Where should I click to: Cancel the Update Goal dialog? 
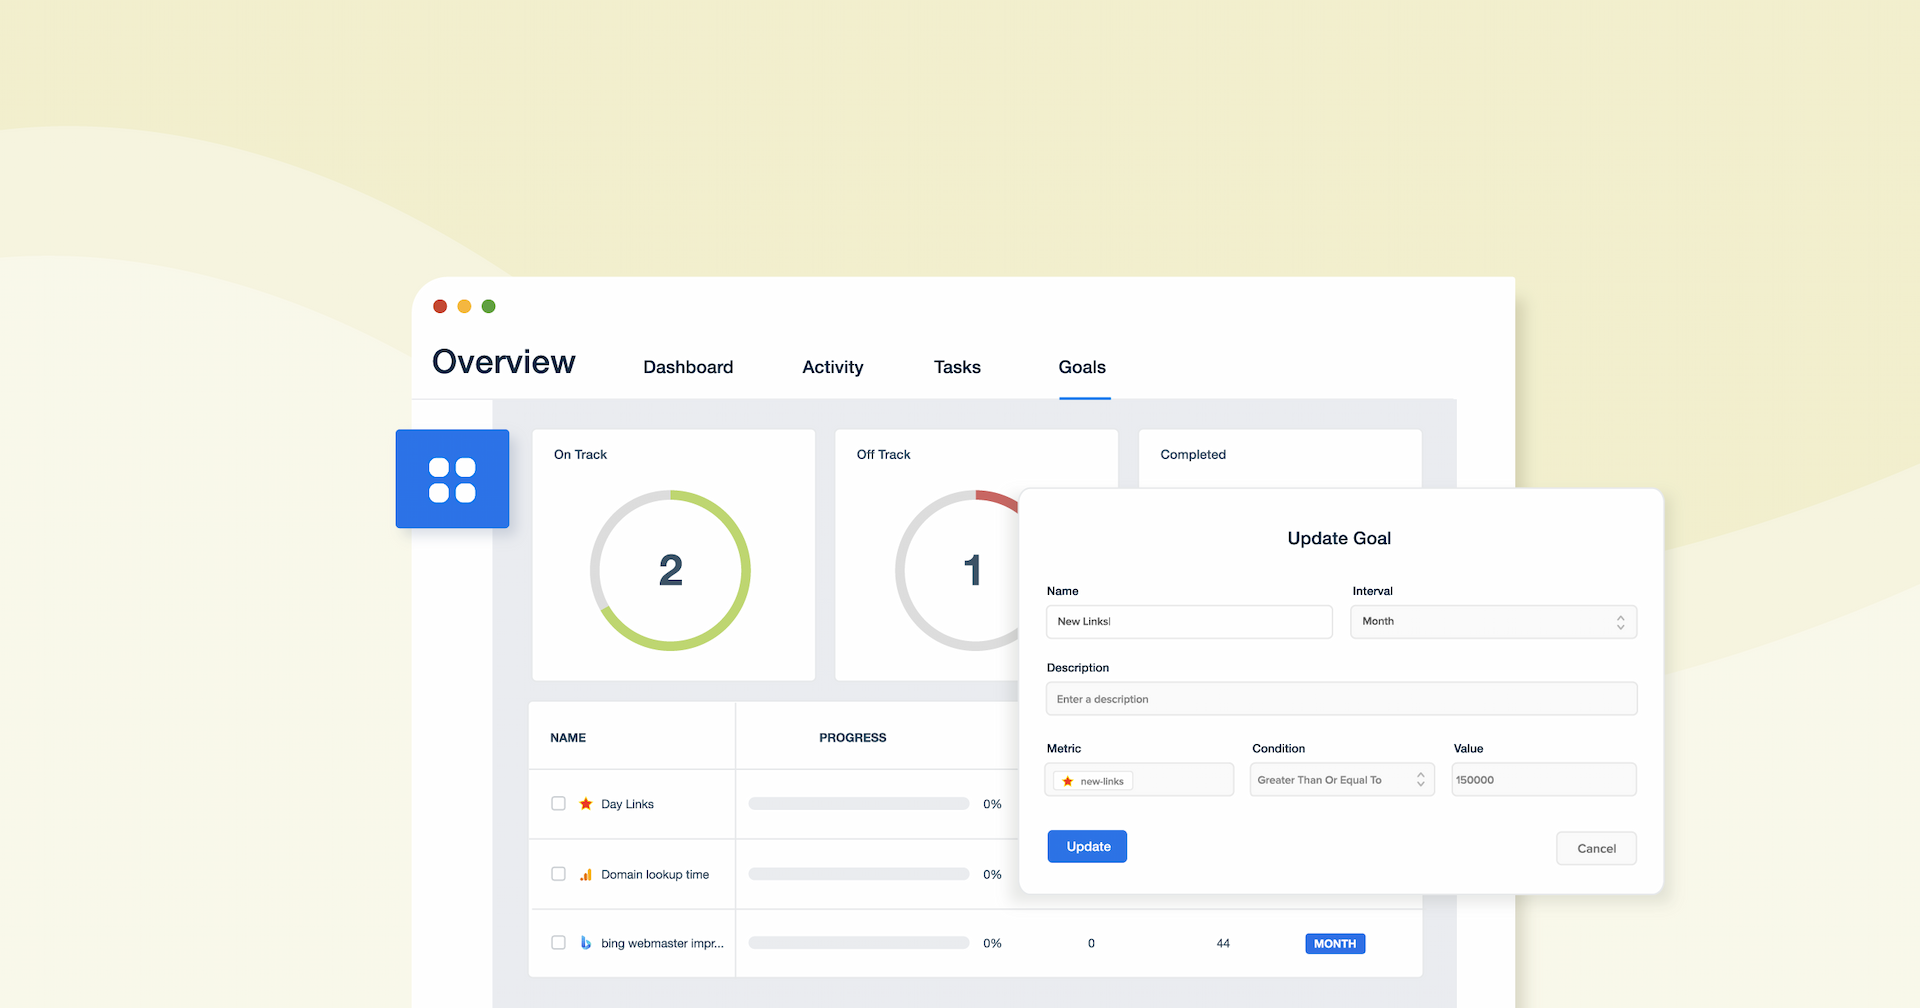[x=1596, y=849]
